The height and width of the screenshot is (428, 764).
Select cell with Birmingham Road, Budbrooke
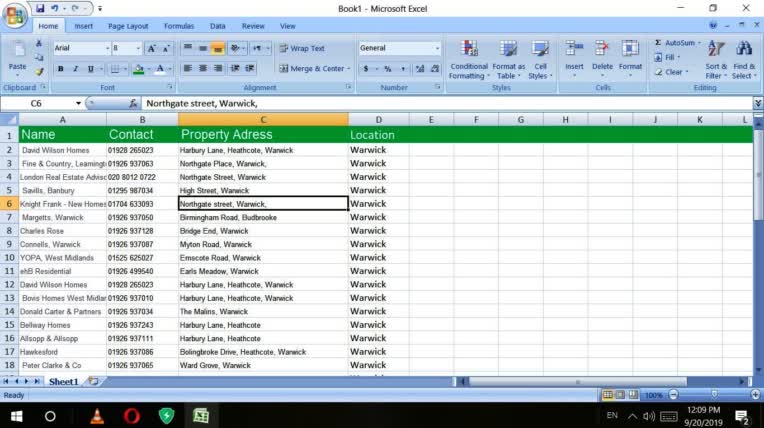pos(263,217)
